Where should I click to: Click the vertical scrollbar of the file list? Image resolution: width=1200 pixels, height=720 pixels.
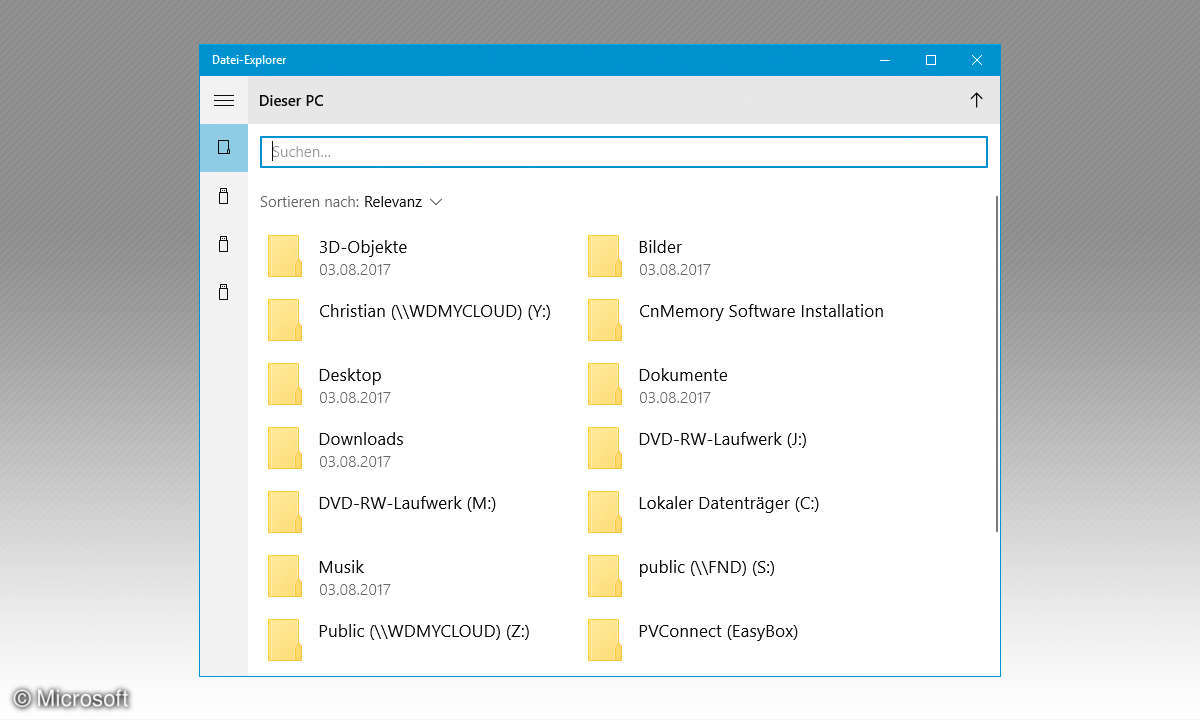(996, 364)
